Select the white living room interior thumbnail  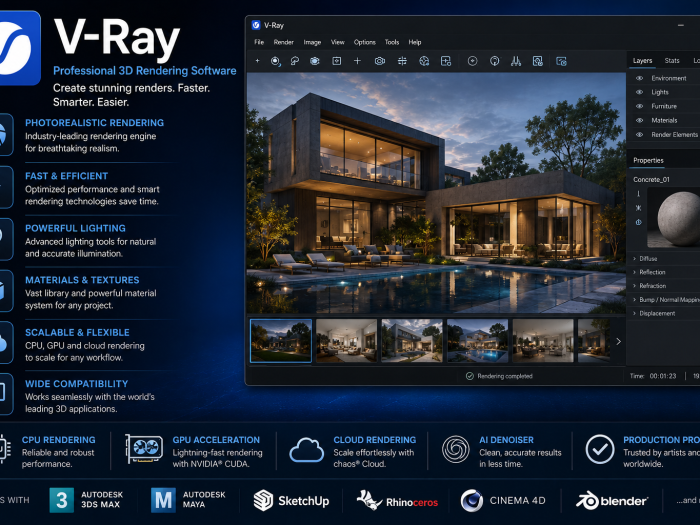(346, 341)
